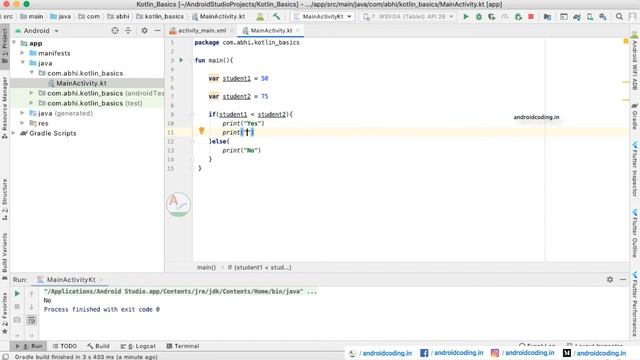Click the Run tool window button at bottom
Screen dimensions: 640x360
pyautogui.click(x=29, y=346)
